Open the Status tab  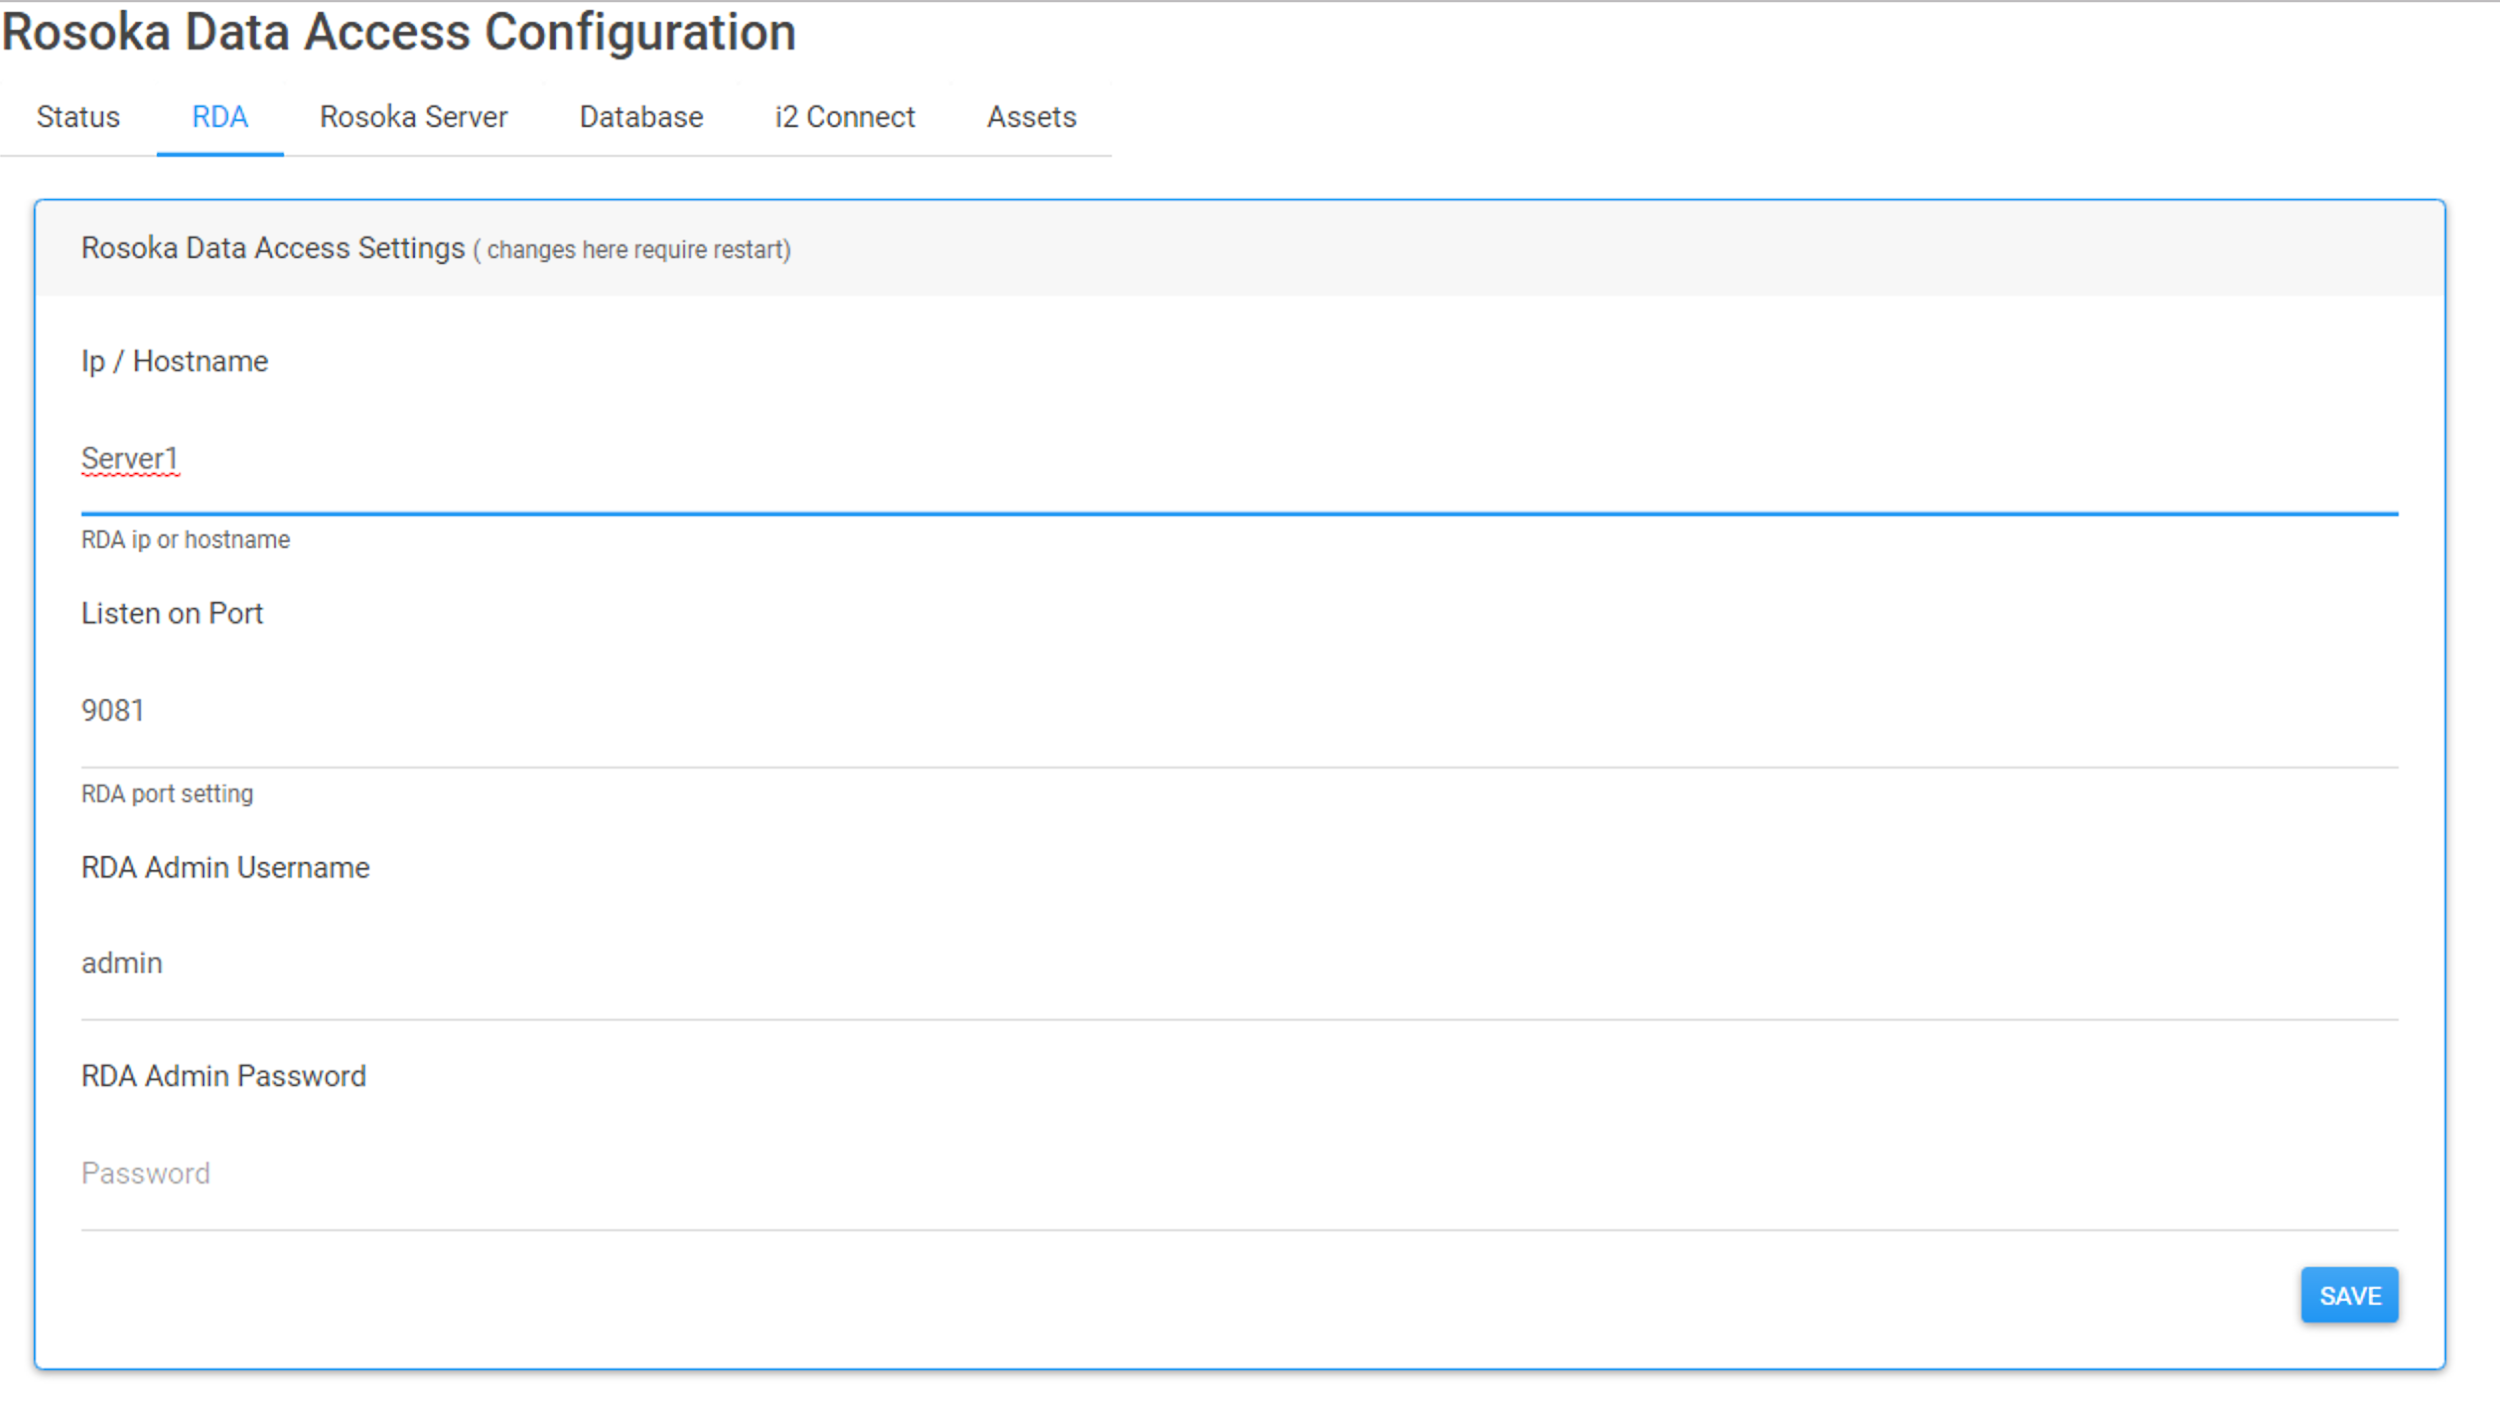[x=78, y=117]
